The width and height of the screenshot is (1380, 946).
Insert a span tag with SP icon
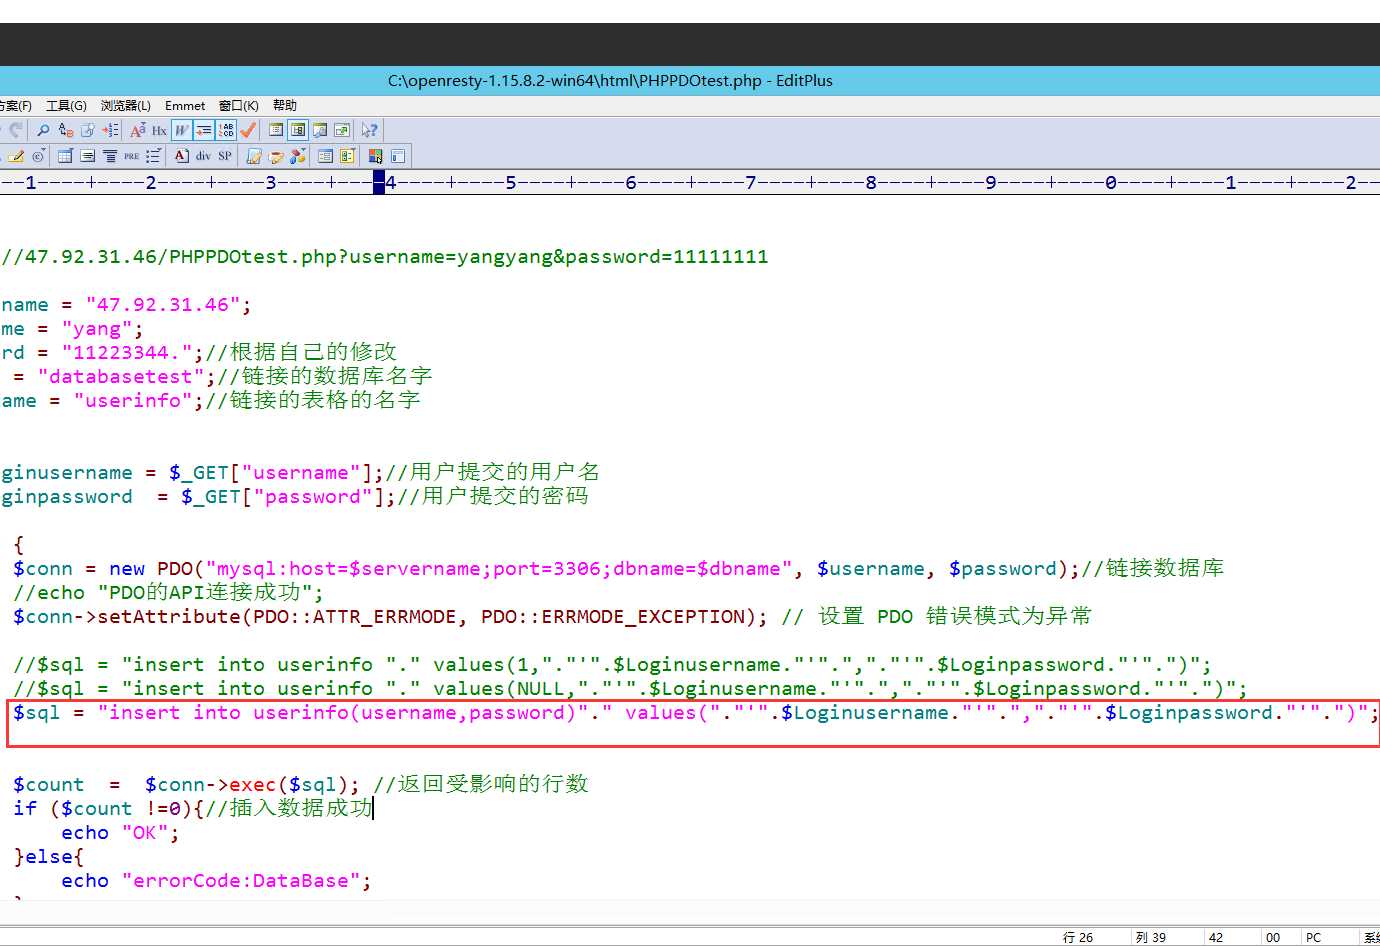(x=225, y=156)
